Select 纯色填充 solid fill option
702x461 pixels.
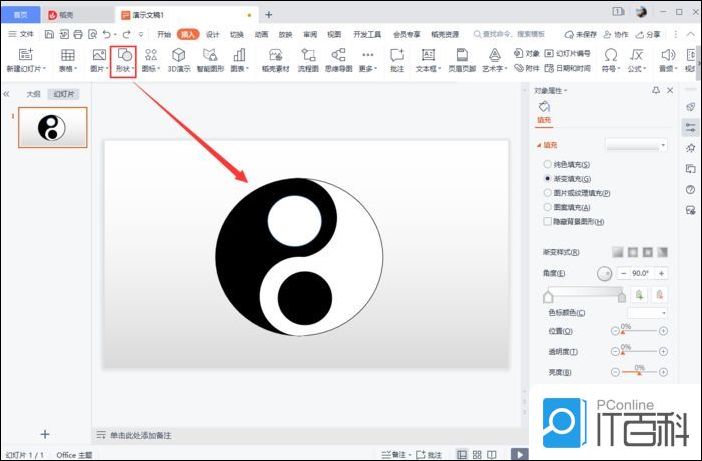(x=546, y=164)
